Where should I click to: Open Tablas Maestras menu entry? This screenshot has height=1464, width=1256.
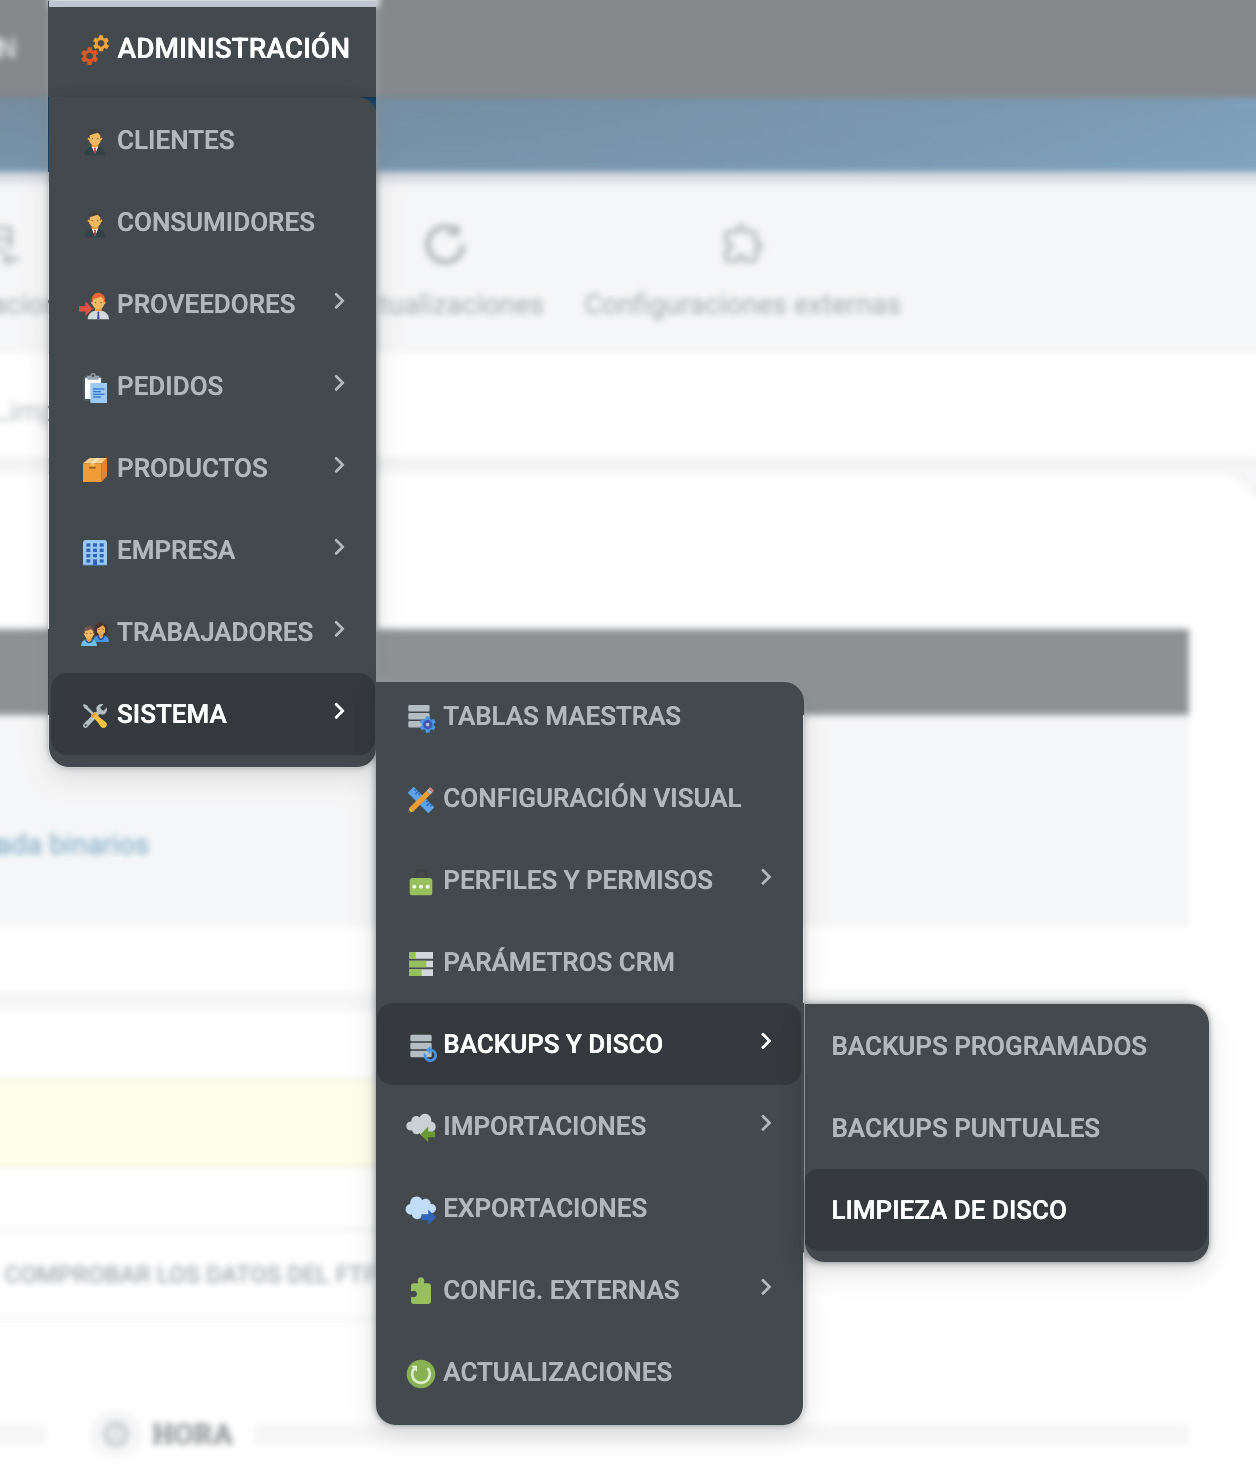[589, 716]
